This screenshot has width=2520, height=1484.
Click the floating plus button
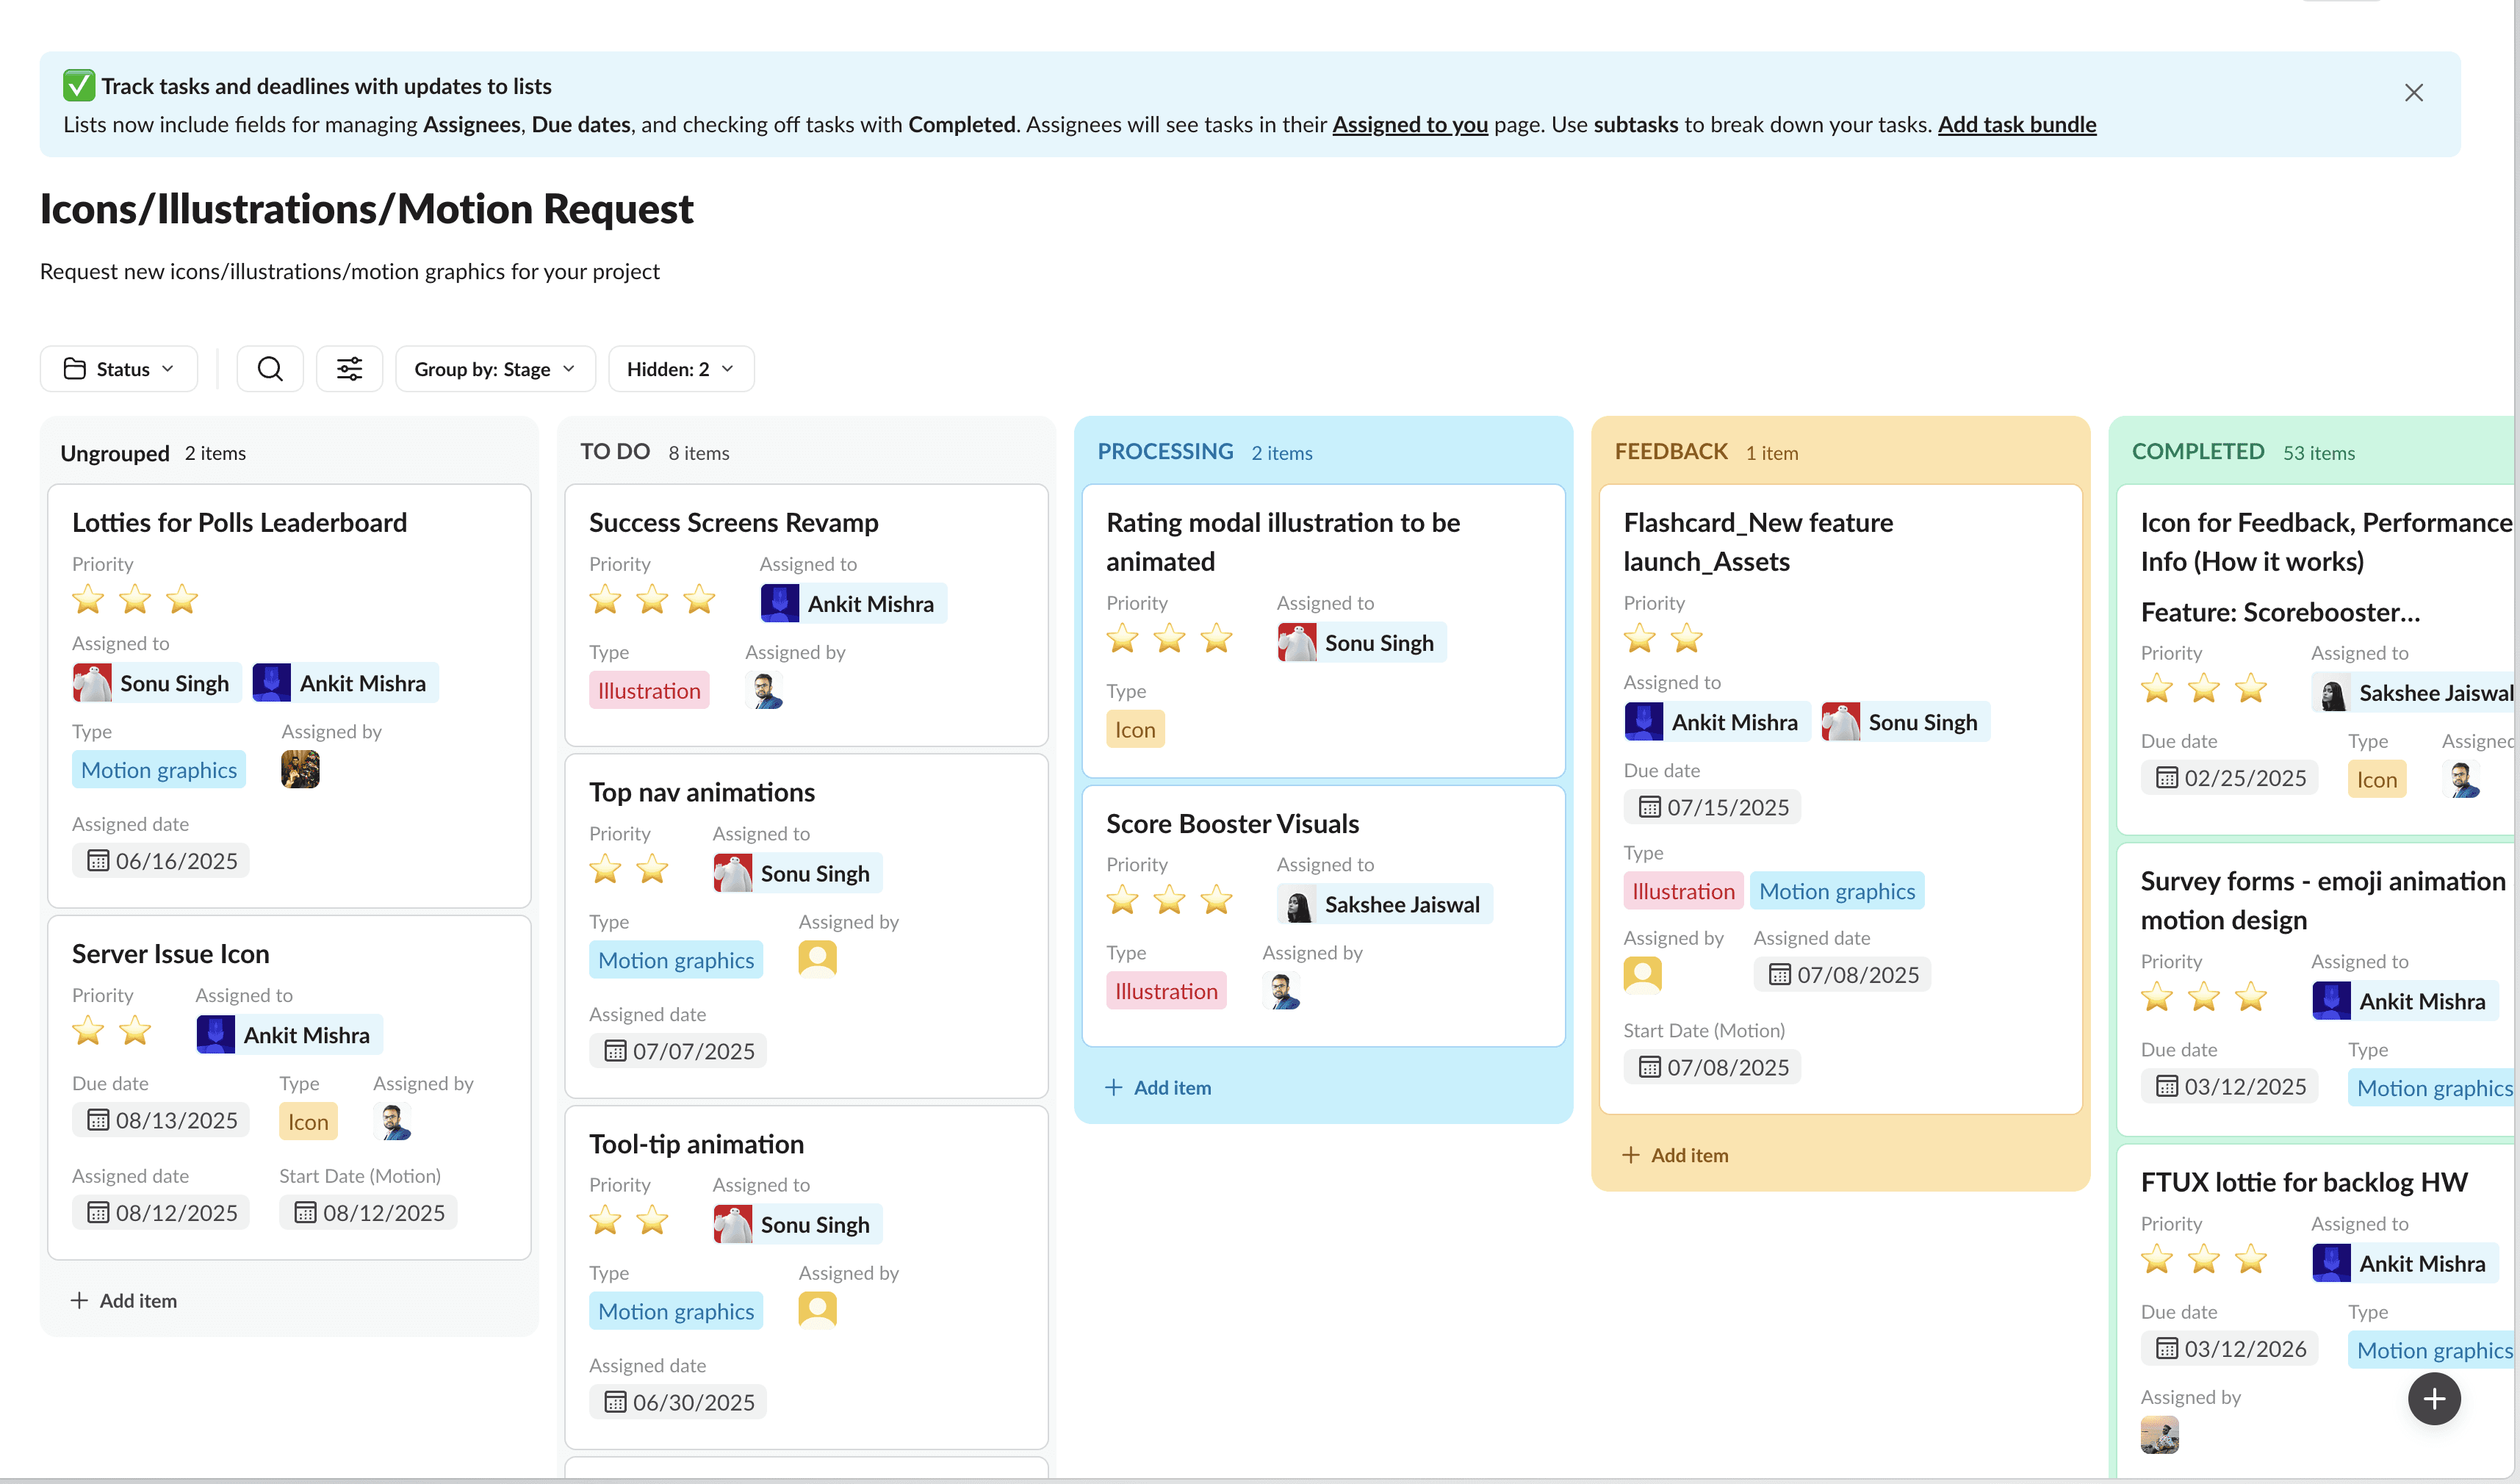[2433, 1398]
